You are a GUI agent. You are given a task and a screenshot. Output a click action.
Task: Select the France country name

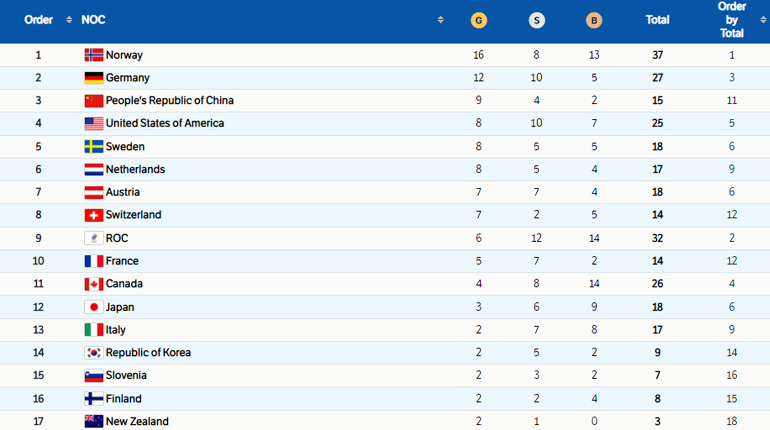click(122, 261)
